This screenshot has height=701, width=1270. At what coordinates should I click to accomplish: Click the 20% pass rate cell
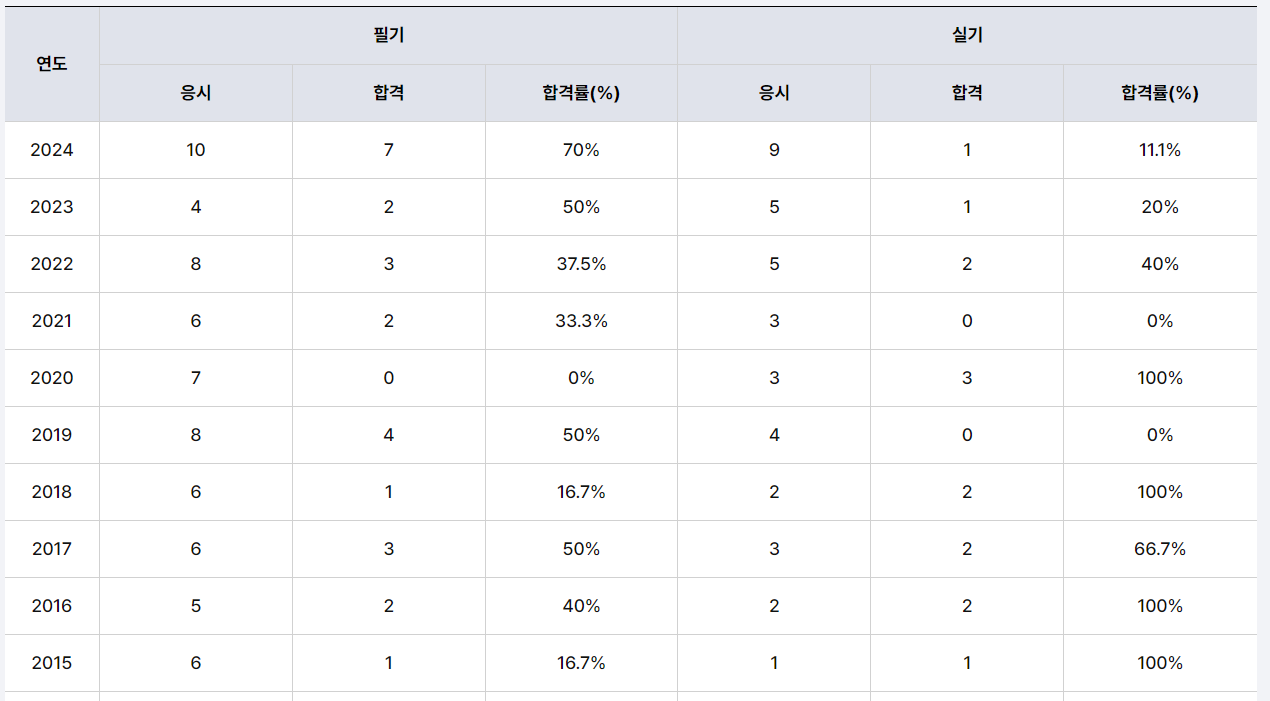pyautogui.click(x=1159, y=207)
